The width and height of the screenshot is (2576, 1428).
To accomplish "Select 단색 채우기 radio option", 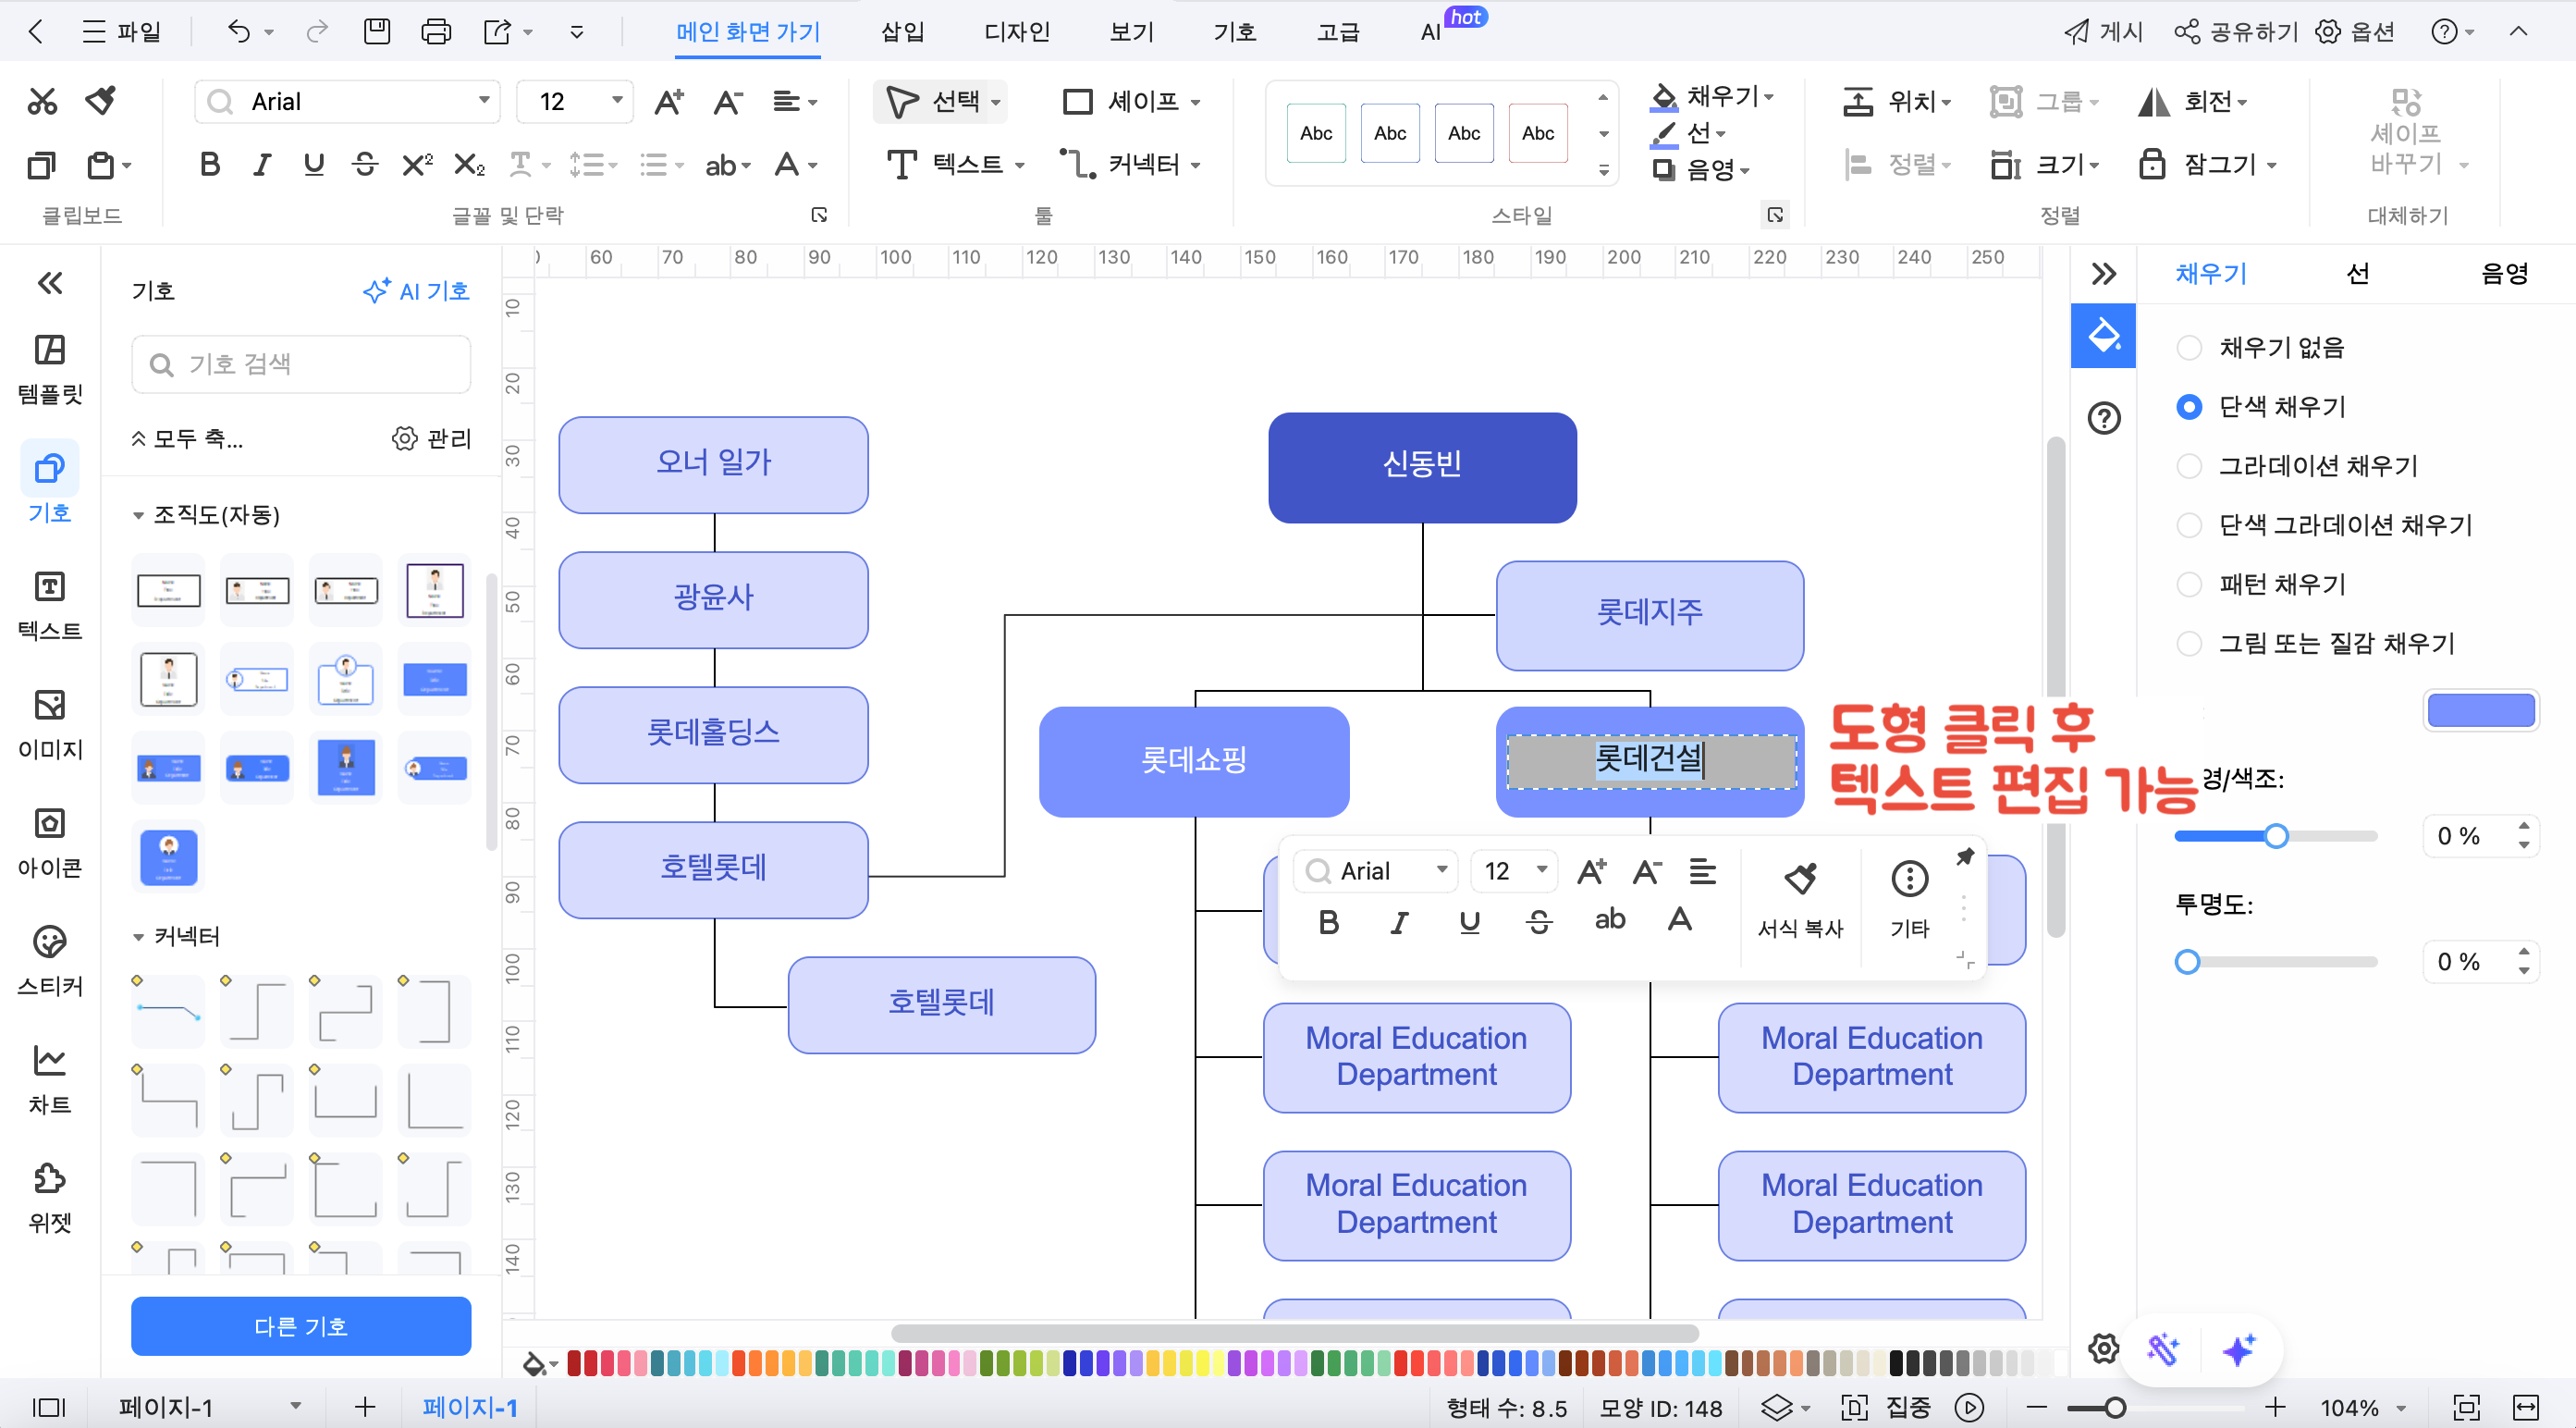I will [x=2188, y=407].
